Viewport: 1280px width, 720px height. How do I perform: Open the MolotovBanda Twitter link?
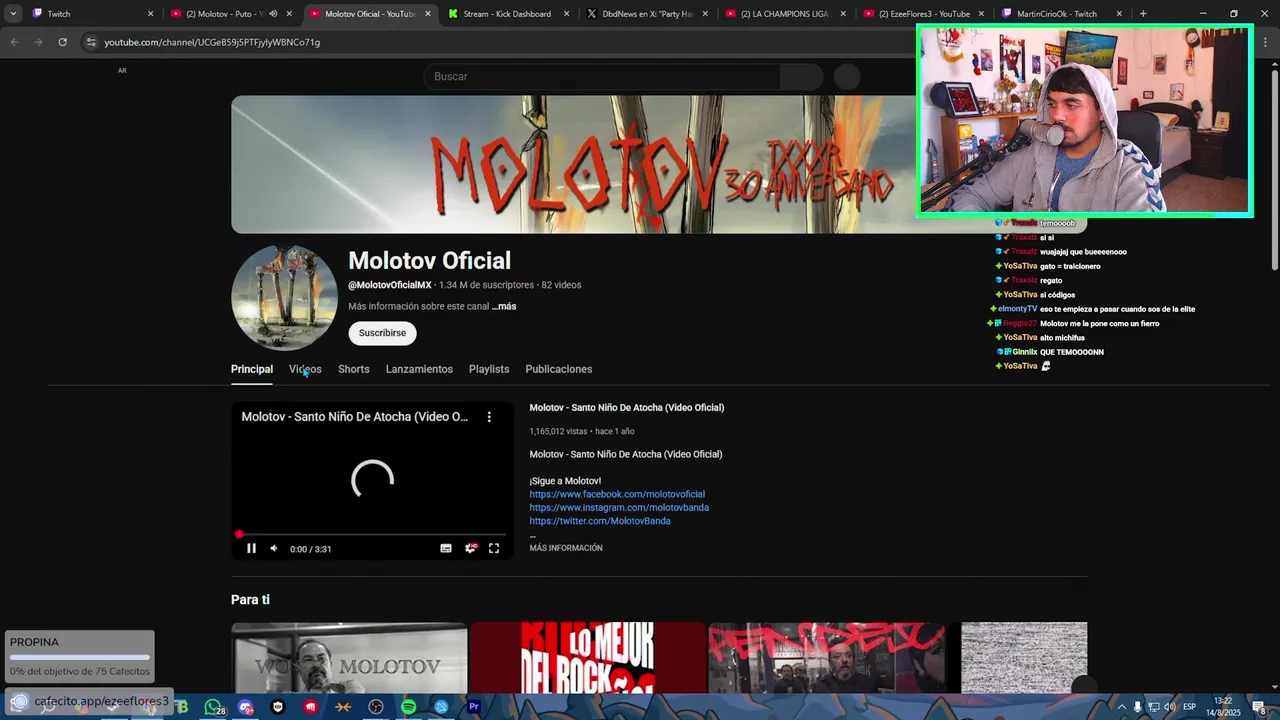[600, 521]
